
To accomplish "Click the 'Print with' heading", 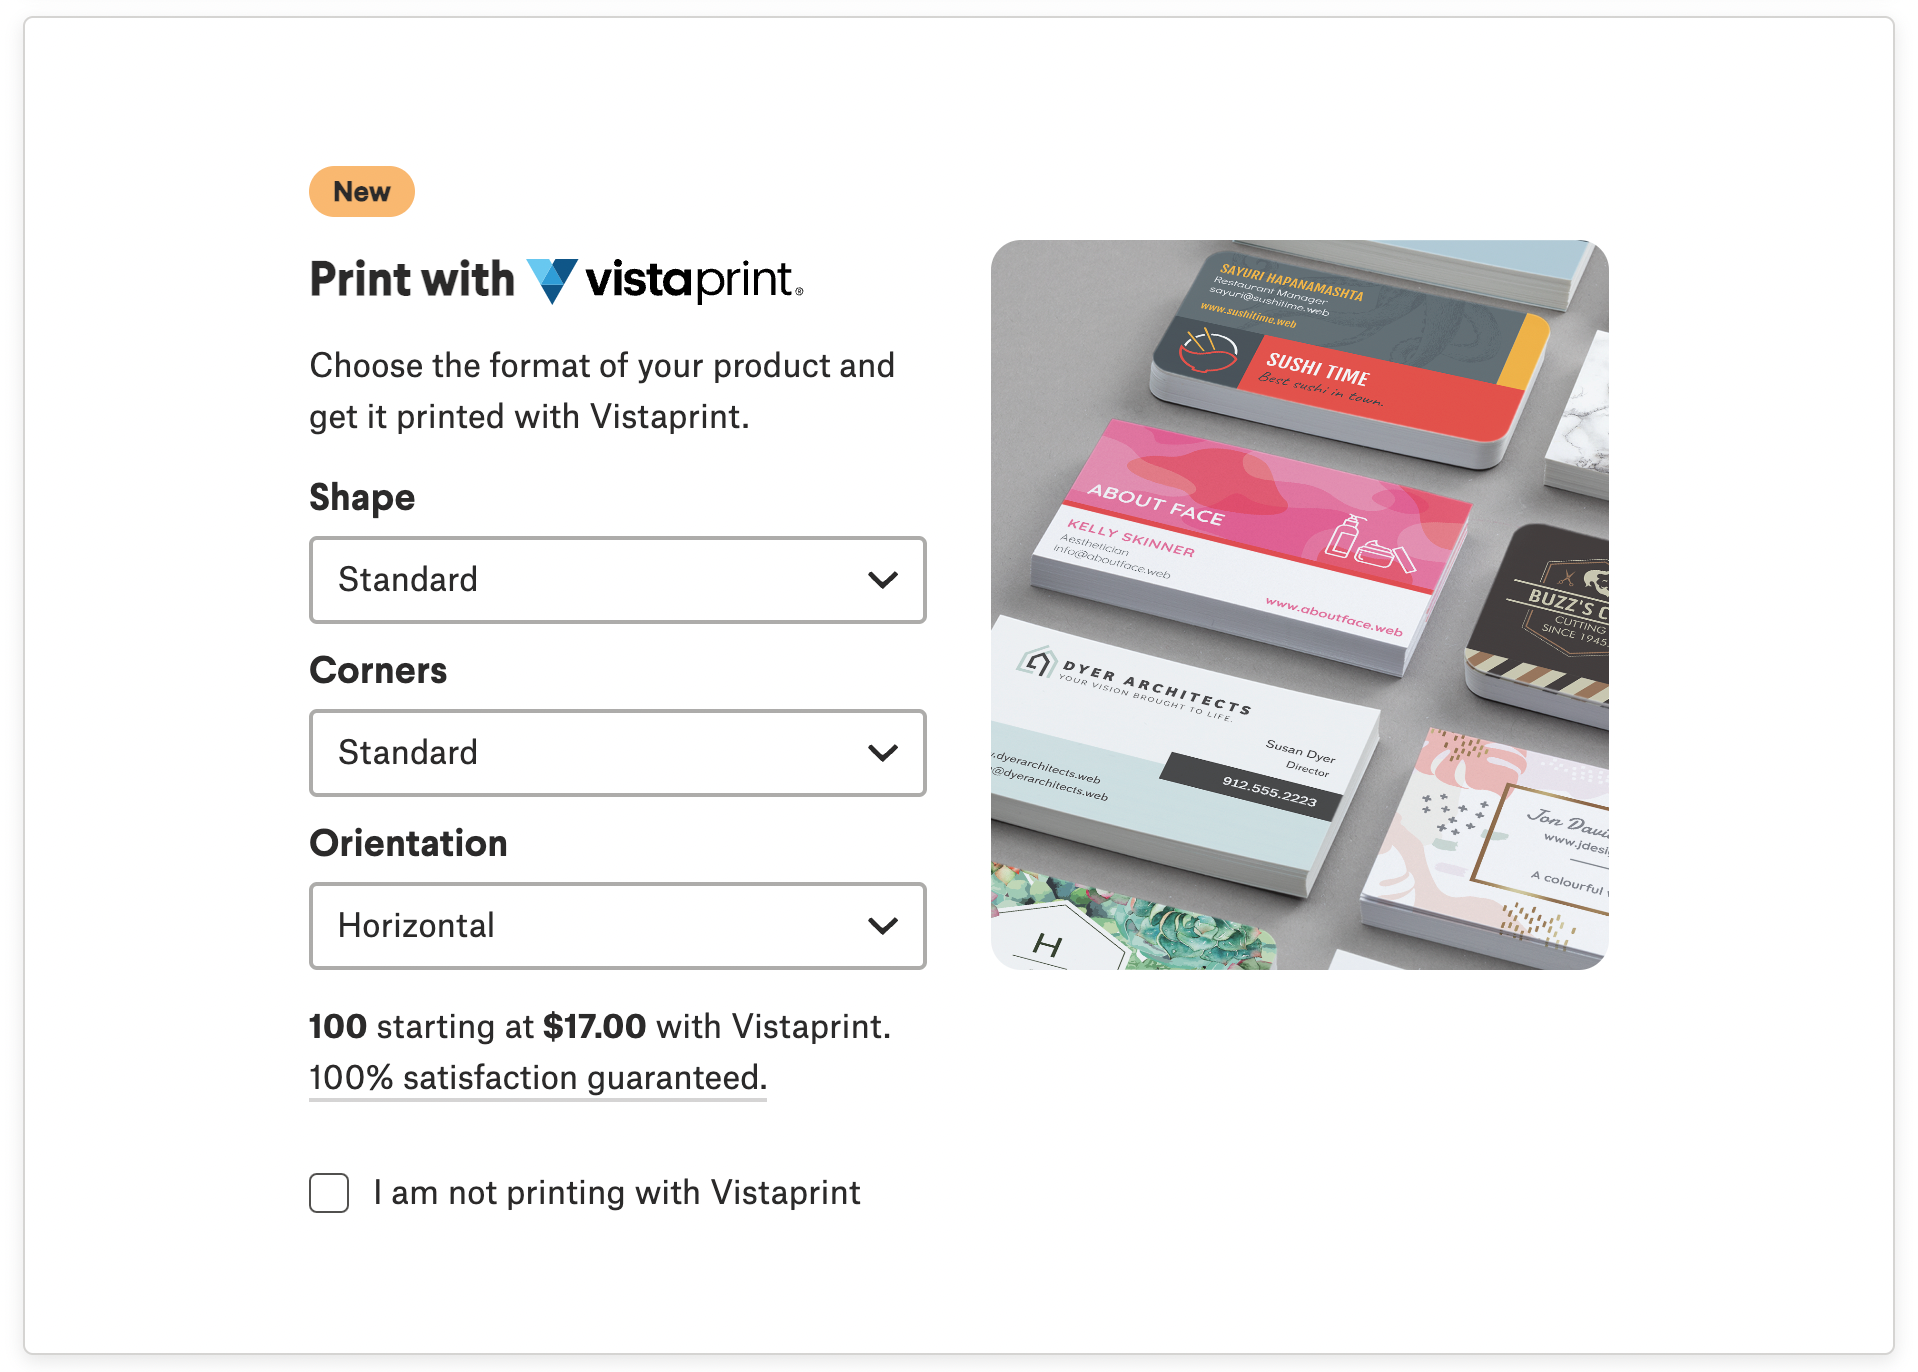I will pos(412,279).
